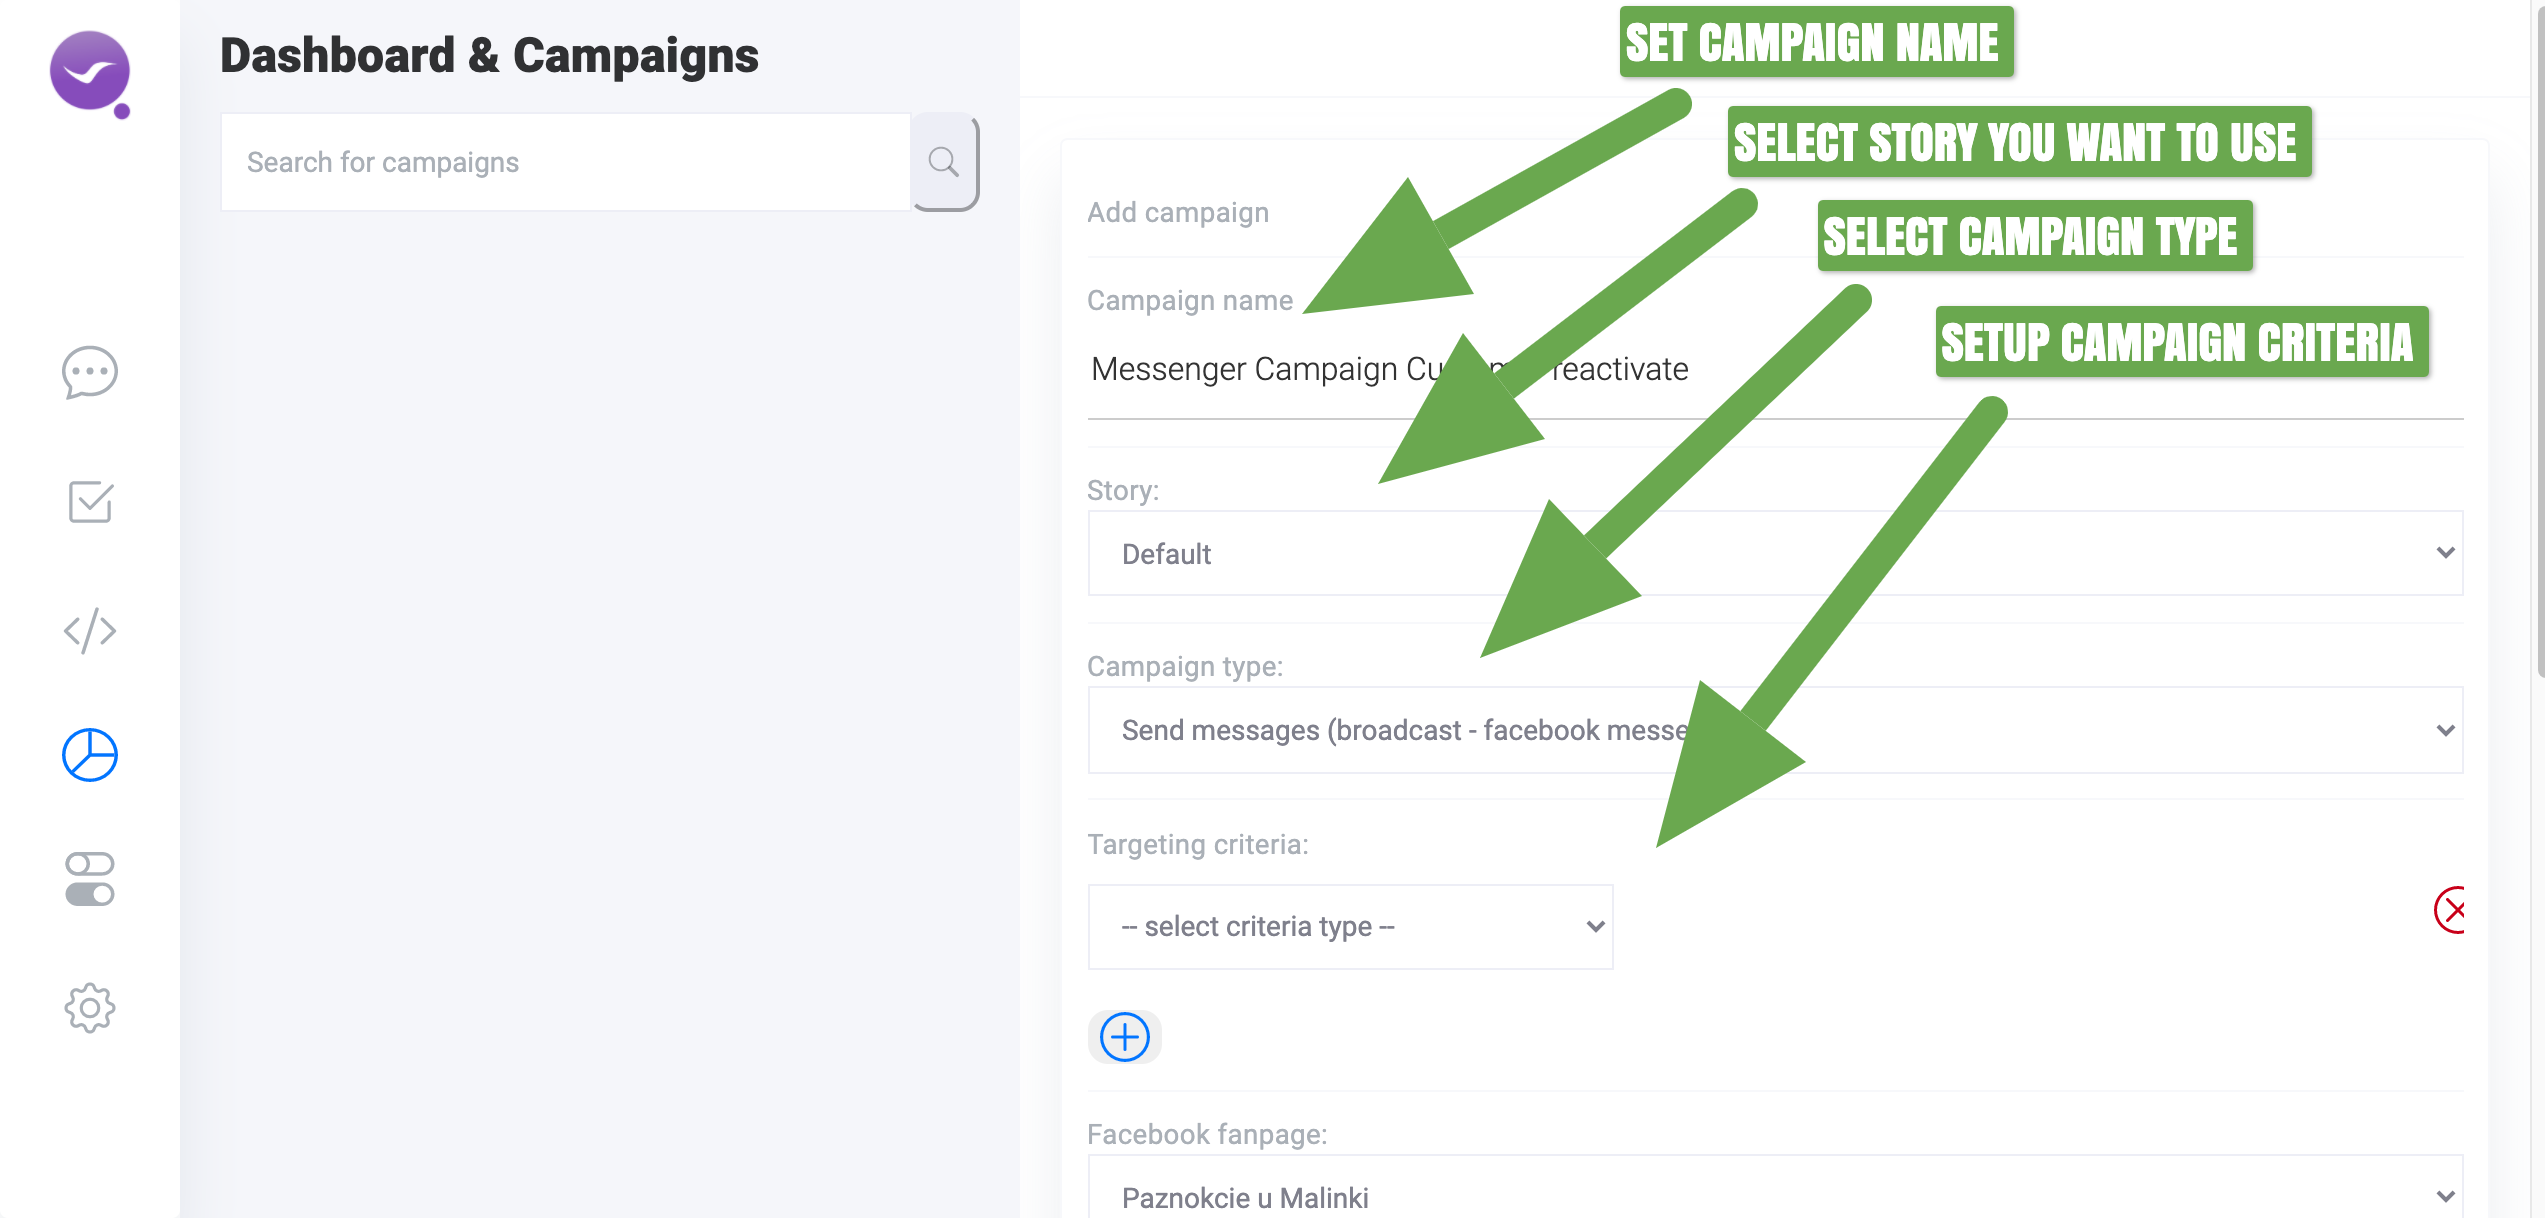
Task: Click the Campaign name text field
Action: point(1775,370)
